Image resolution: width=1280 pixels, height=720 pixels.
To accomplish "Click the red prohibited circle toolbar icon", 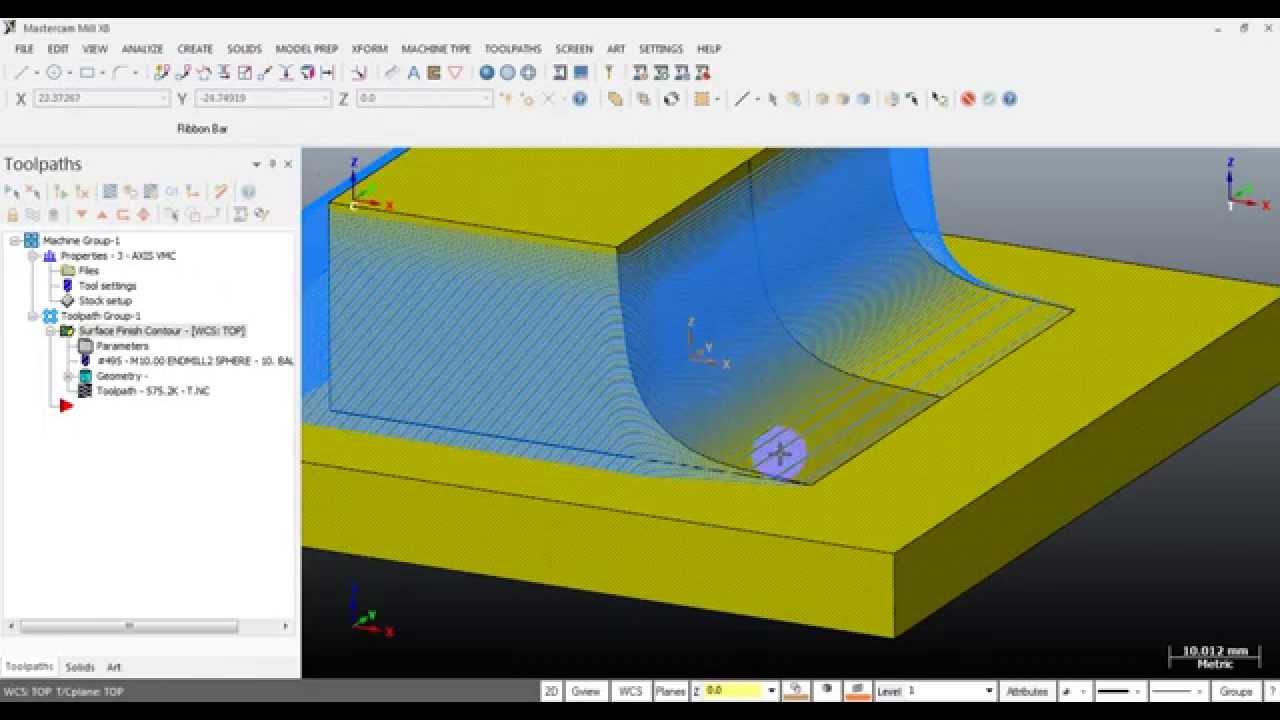I will click(968, 99).
